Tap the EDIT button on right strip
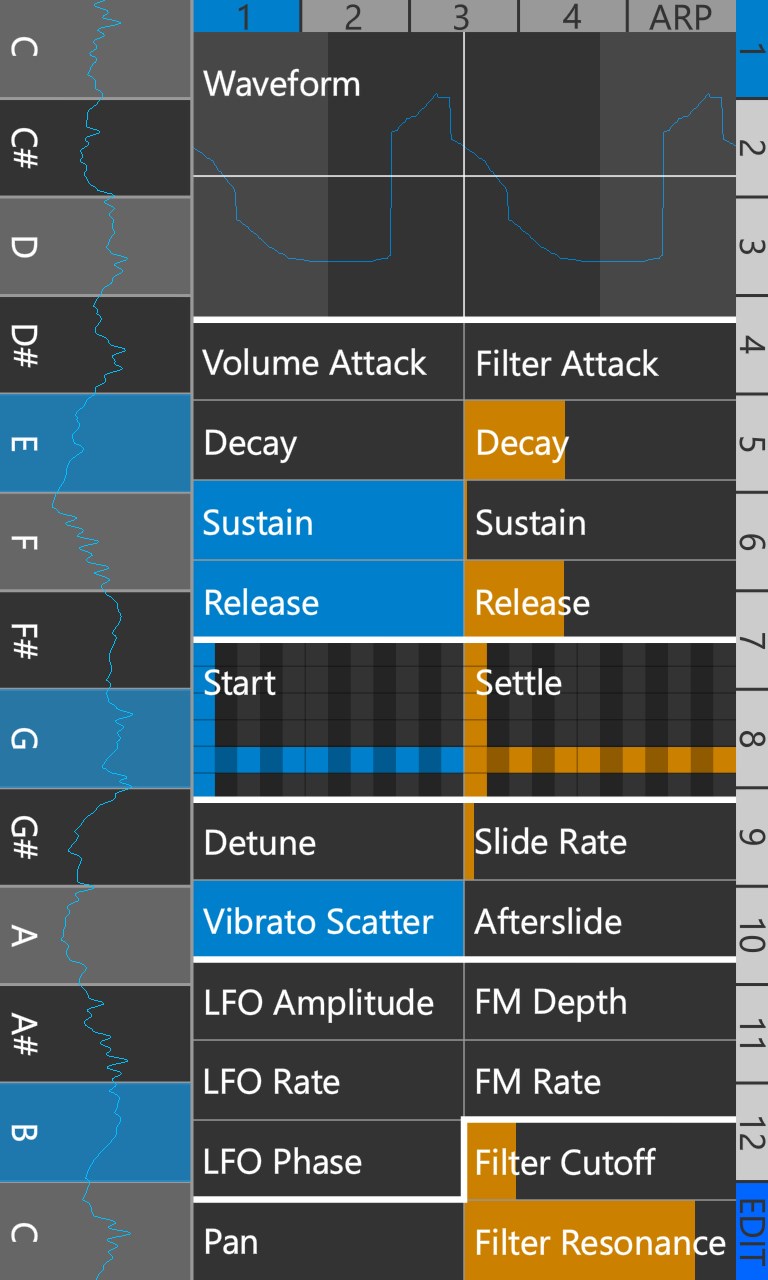This screenshot has width=768, height=1280. (752, 1229)
